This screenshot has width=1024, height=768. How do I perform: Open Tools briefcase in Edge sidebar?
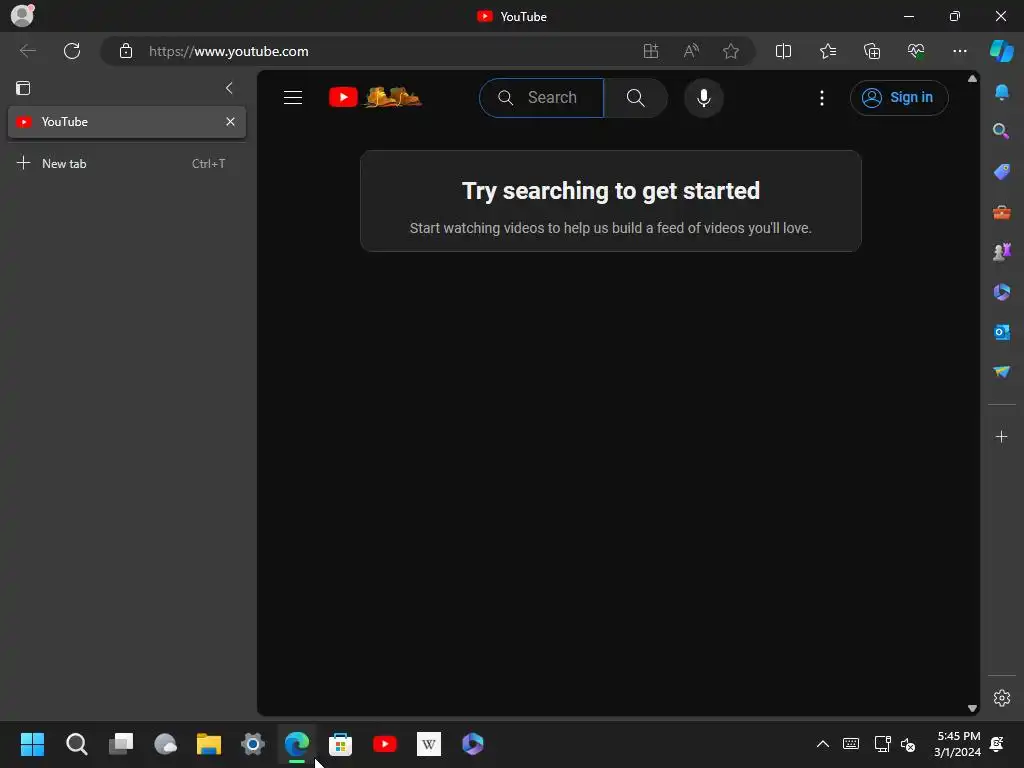coord(1002,212)
